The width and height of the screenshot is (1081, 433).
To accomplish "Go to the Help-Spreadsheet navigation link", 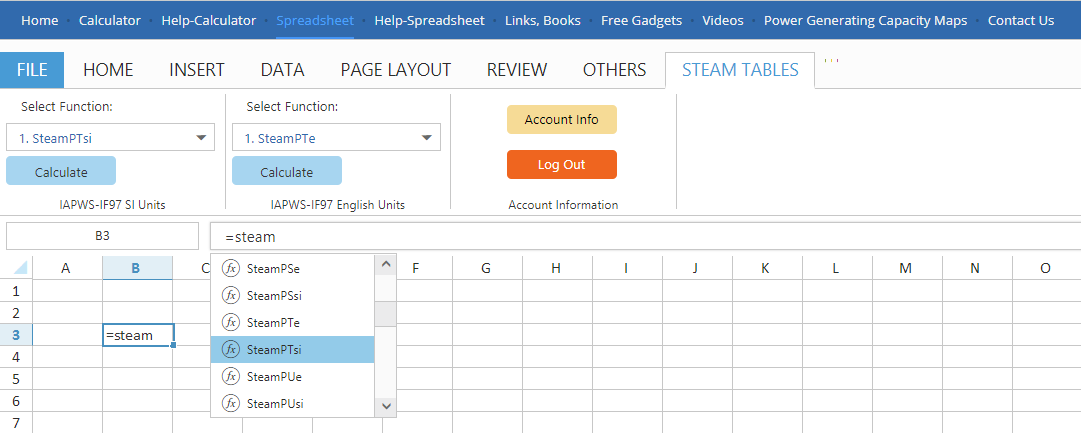I will (x=429, y=20).
